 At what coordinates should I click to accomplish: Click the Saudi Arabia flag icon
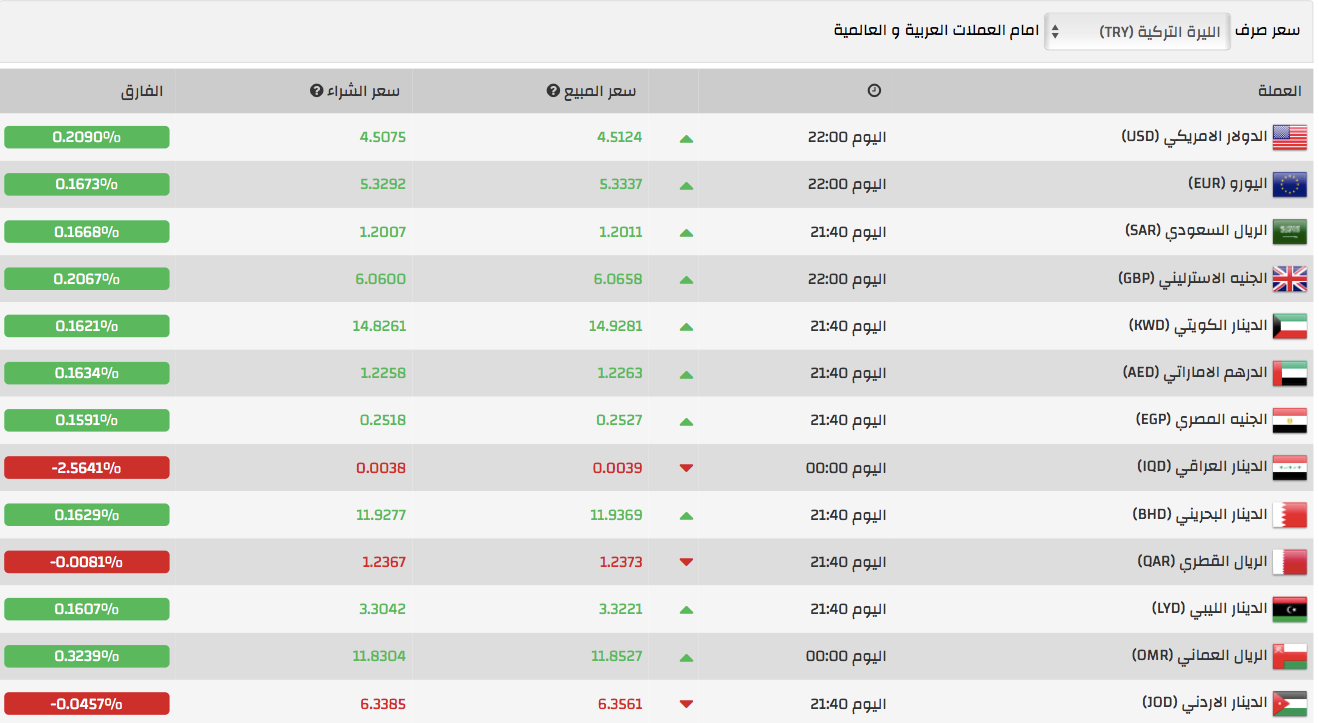(x=1289, y=232)
